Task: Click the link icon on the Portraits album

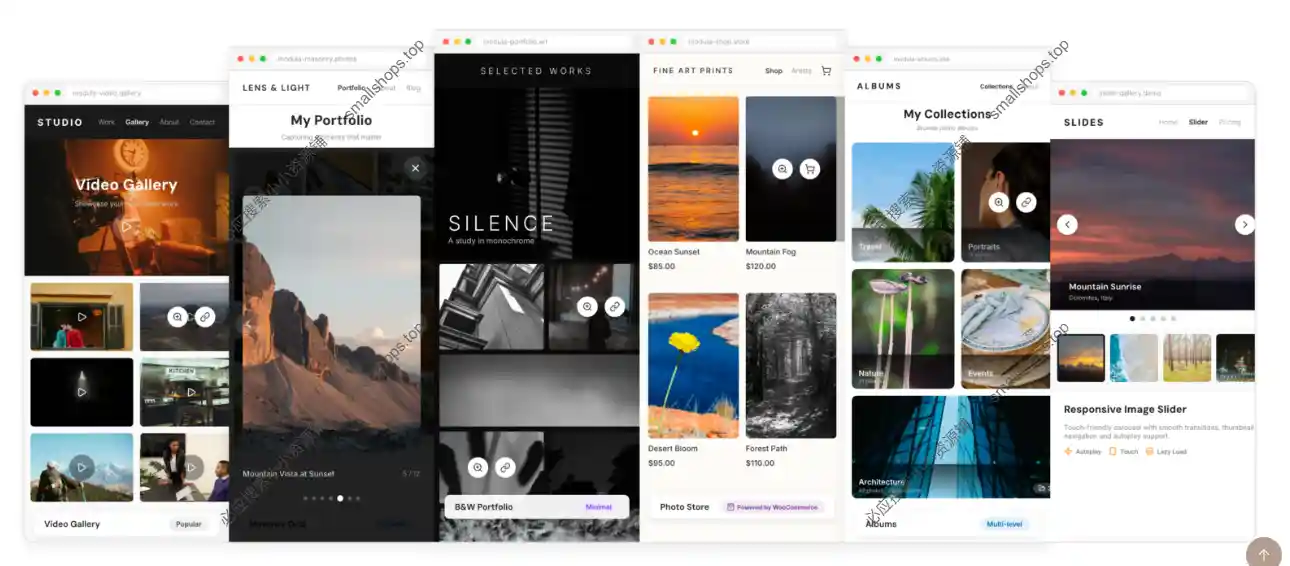Action: (1026, 202)
